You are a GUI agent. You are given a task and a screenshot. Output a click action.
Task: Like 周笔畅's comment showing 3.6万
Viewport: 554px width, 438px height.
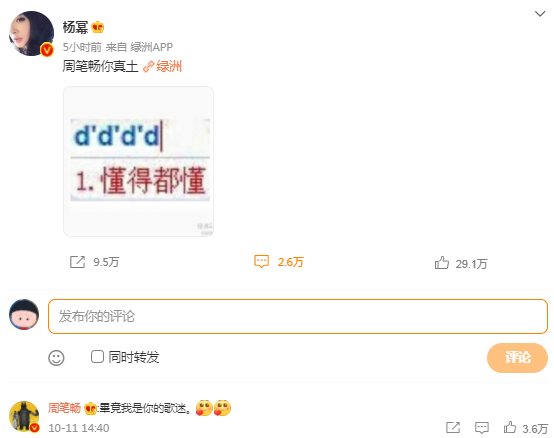[509, 427]
